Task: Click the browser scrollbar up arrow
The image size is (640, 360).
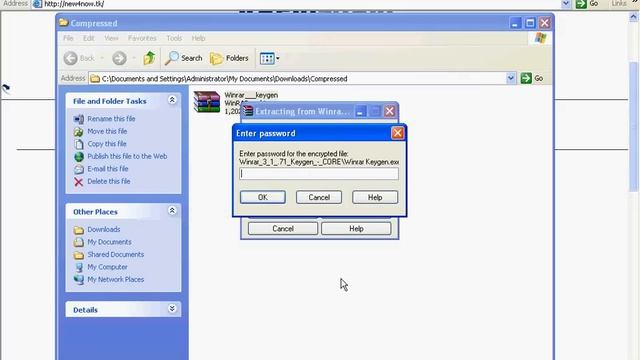Action: click(x=633, y=16)
